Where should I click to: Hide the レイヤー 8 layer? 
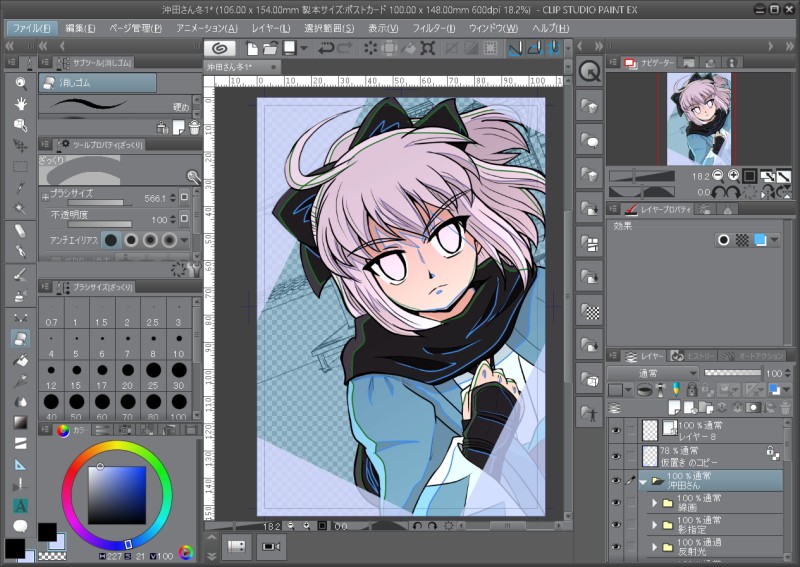coord(616,430)
